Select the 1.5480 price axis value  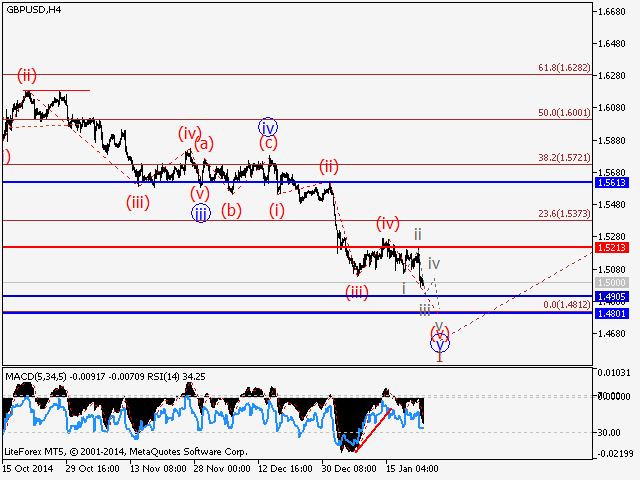(611, 204)
